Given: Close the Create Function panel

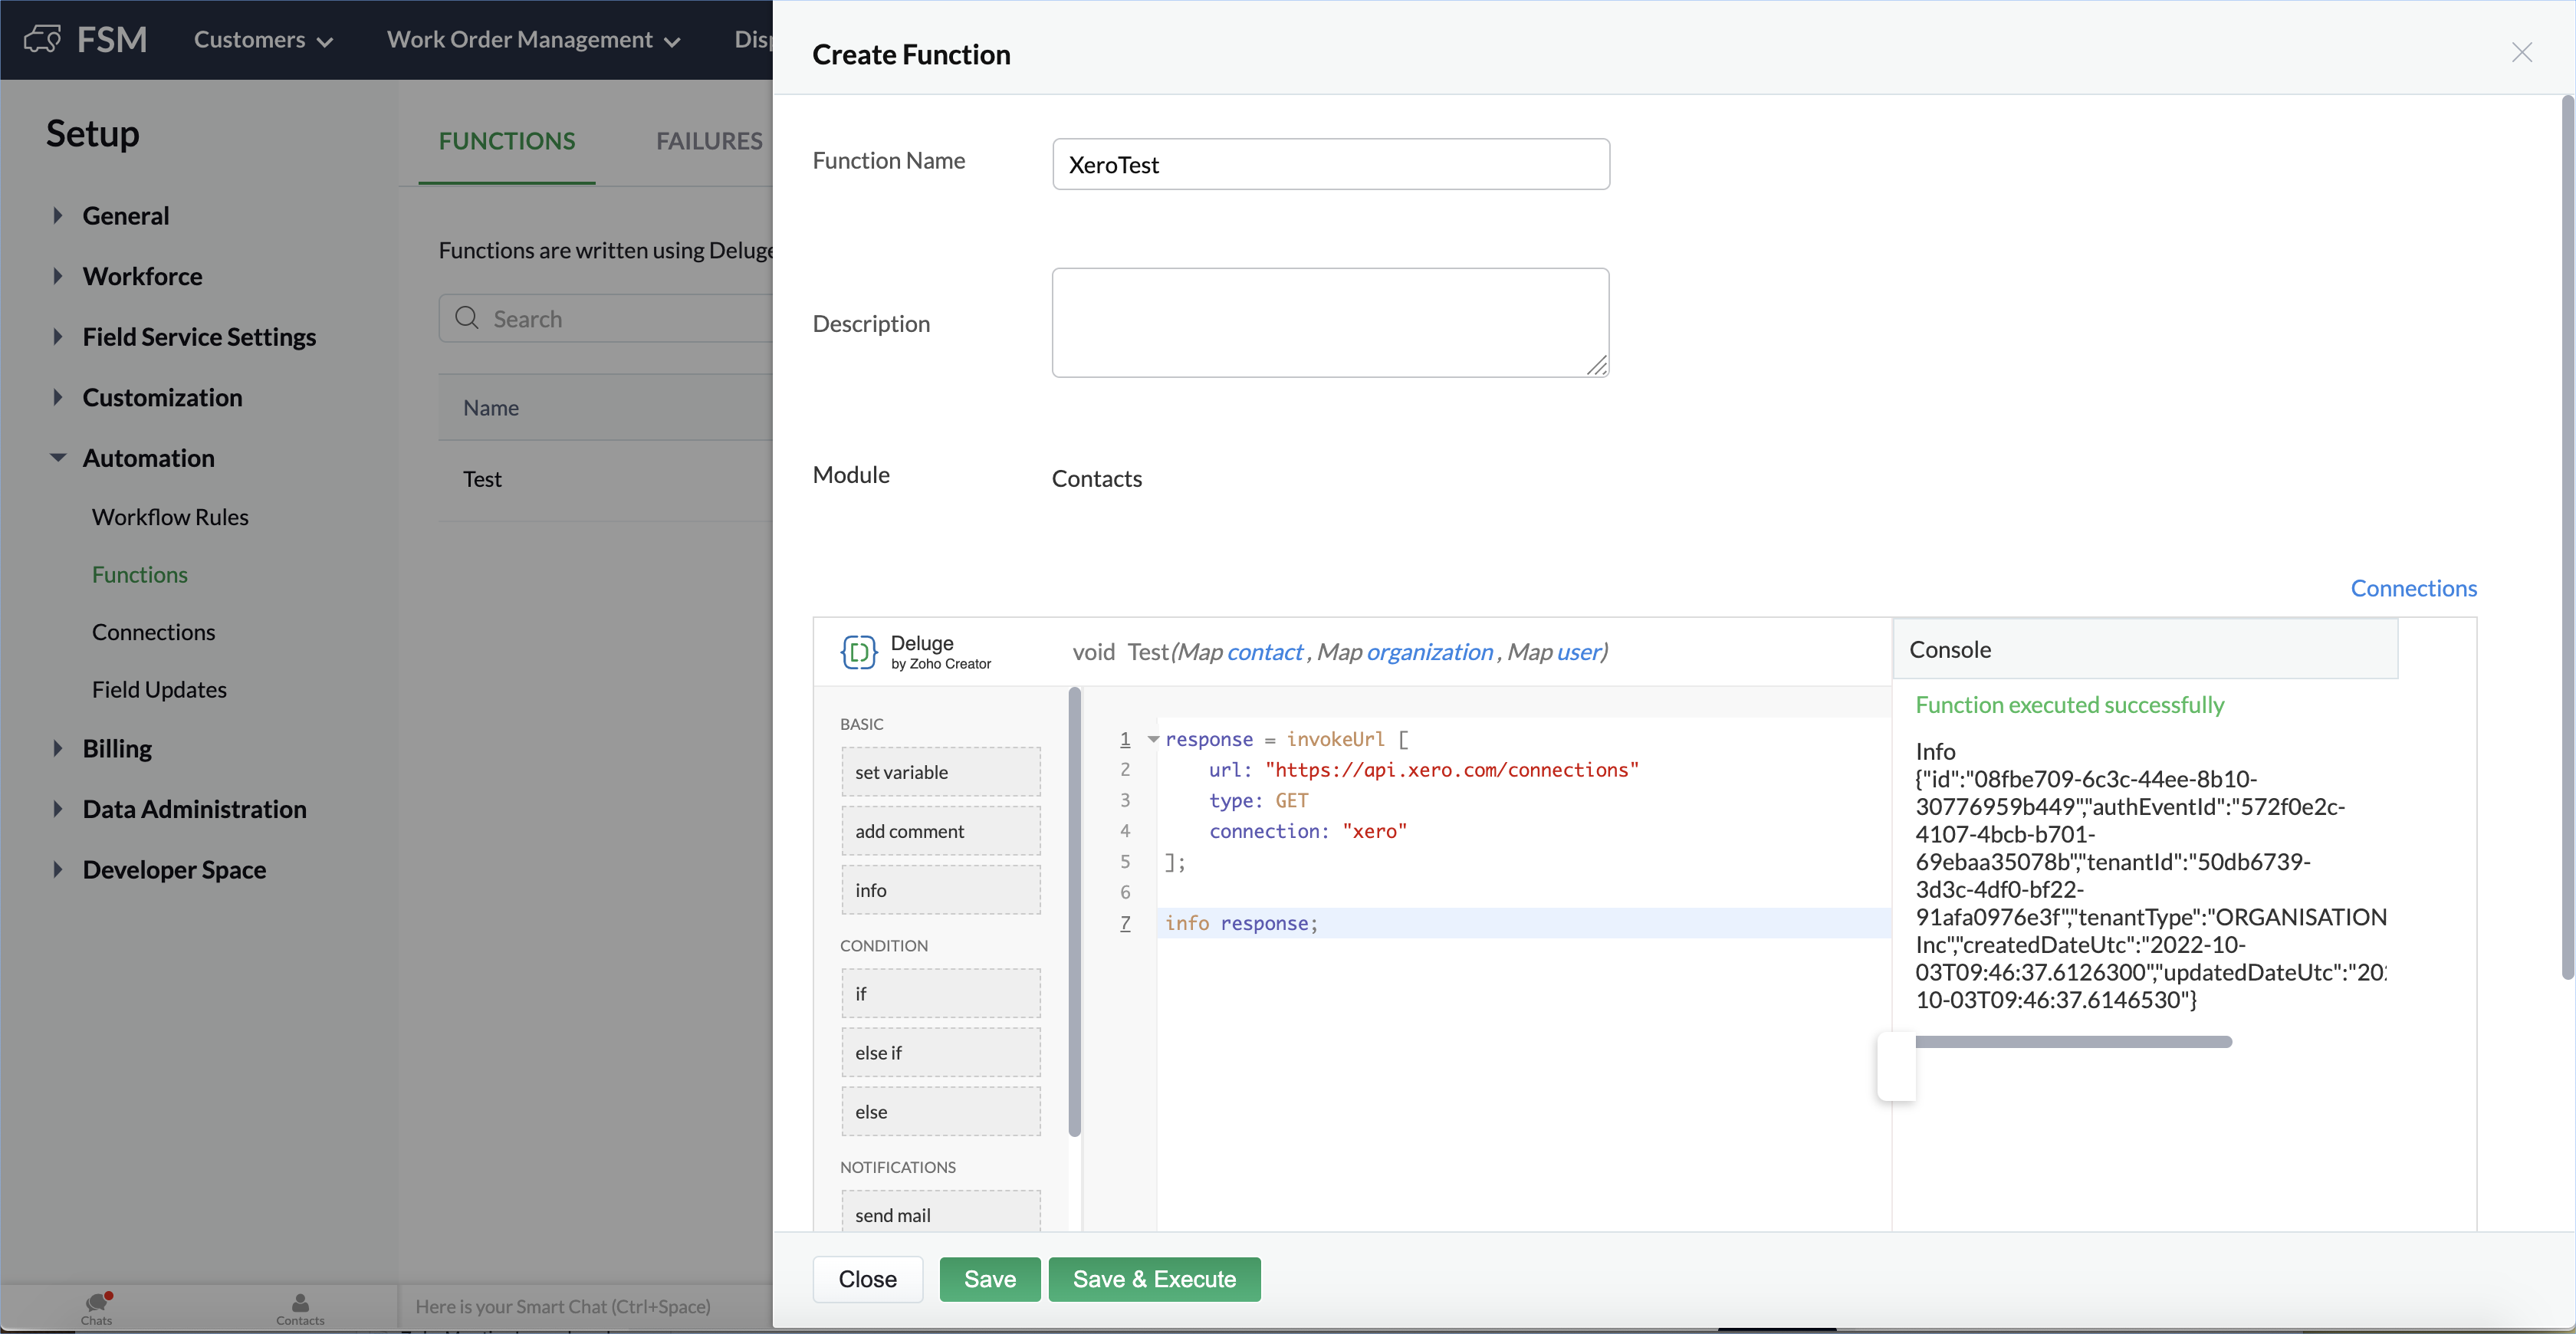Looking at the screenshot, I should (x=2521, y=52).
